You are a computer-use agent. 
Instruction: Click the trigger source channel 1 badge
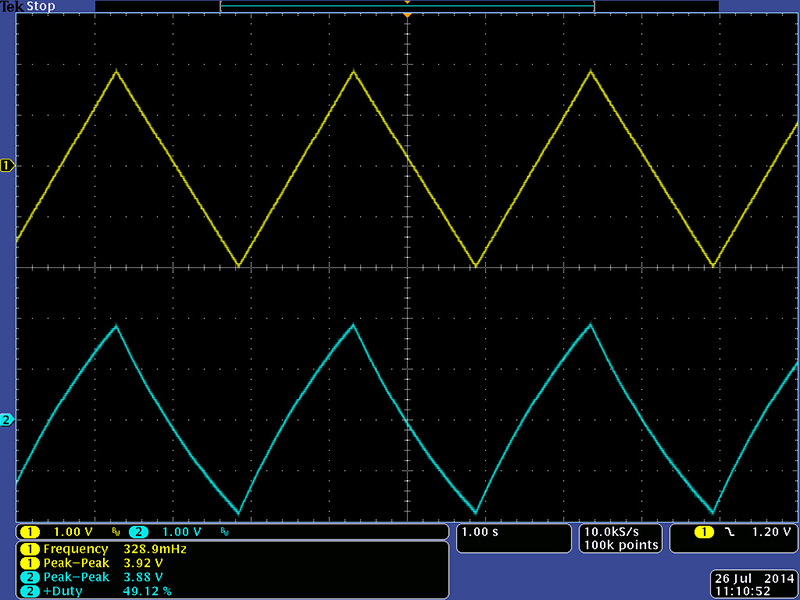[705, 532]
